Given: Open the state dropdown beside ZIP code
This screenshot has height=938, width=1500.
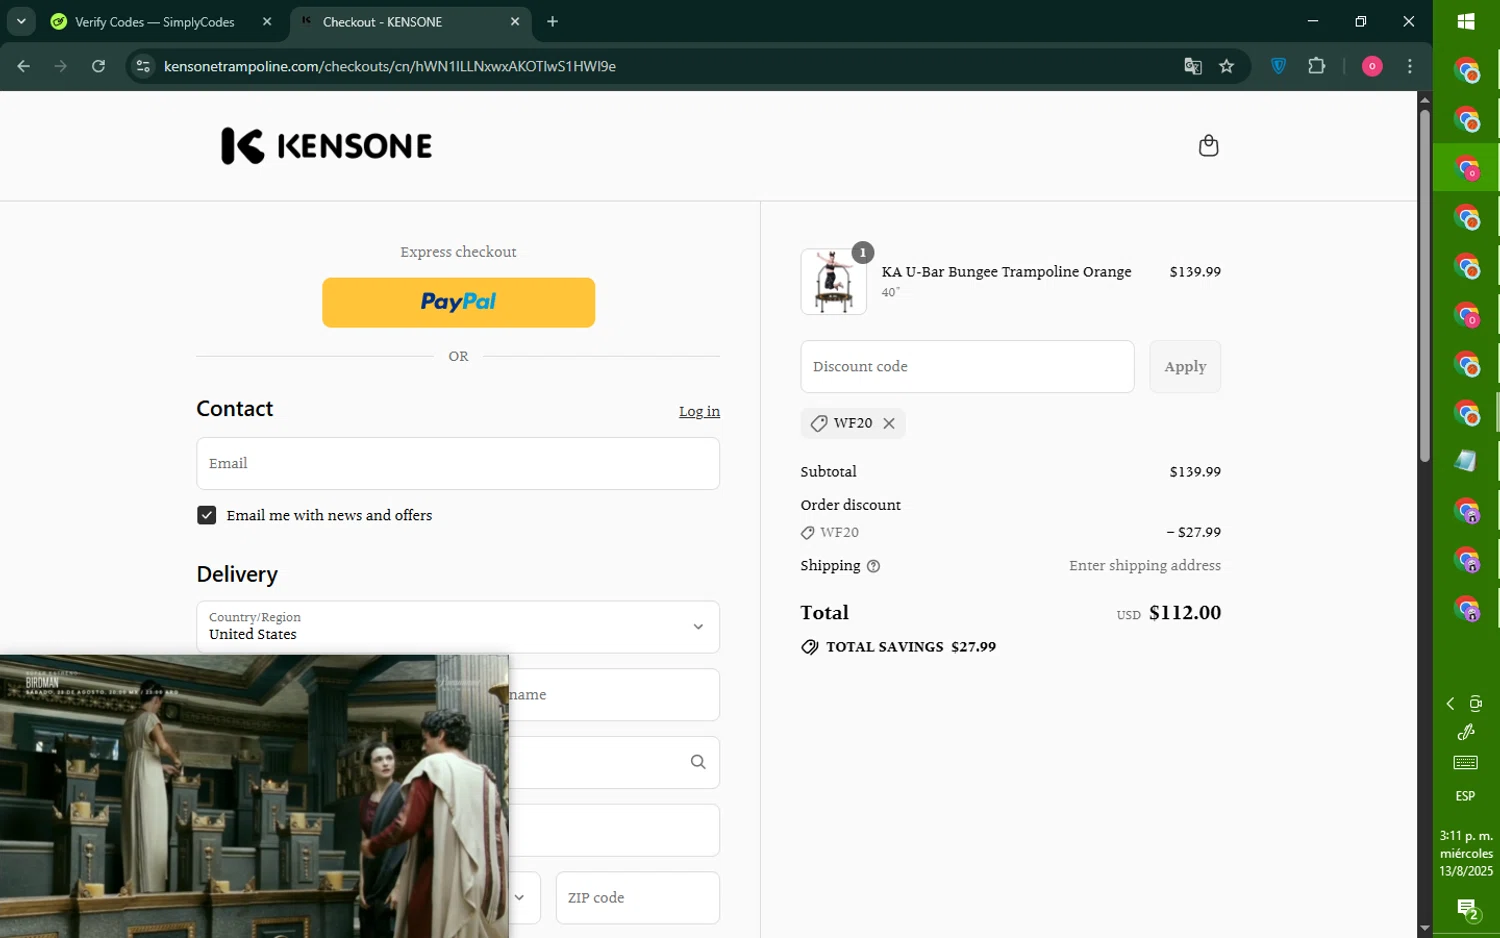Looking at the screenshot, I should [x=519, y=897].
